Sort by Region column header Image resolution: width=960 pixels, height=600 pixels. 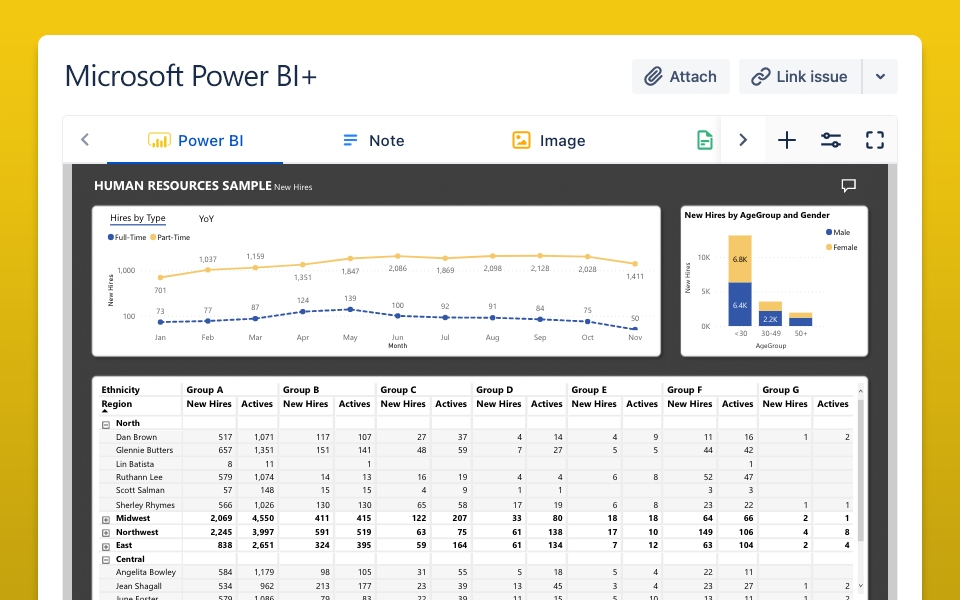117,403
